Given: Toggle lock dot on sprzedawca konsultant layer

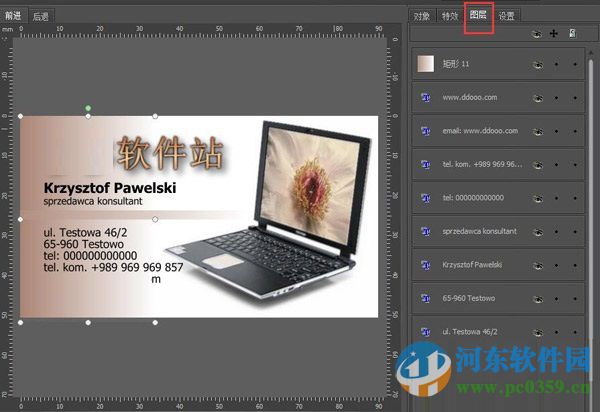Looking at the screenshot, I should pyautogui.click(x=575, y=231).
